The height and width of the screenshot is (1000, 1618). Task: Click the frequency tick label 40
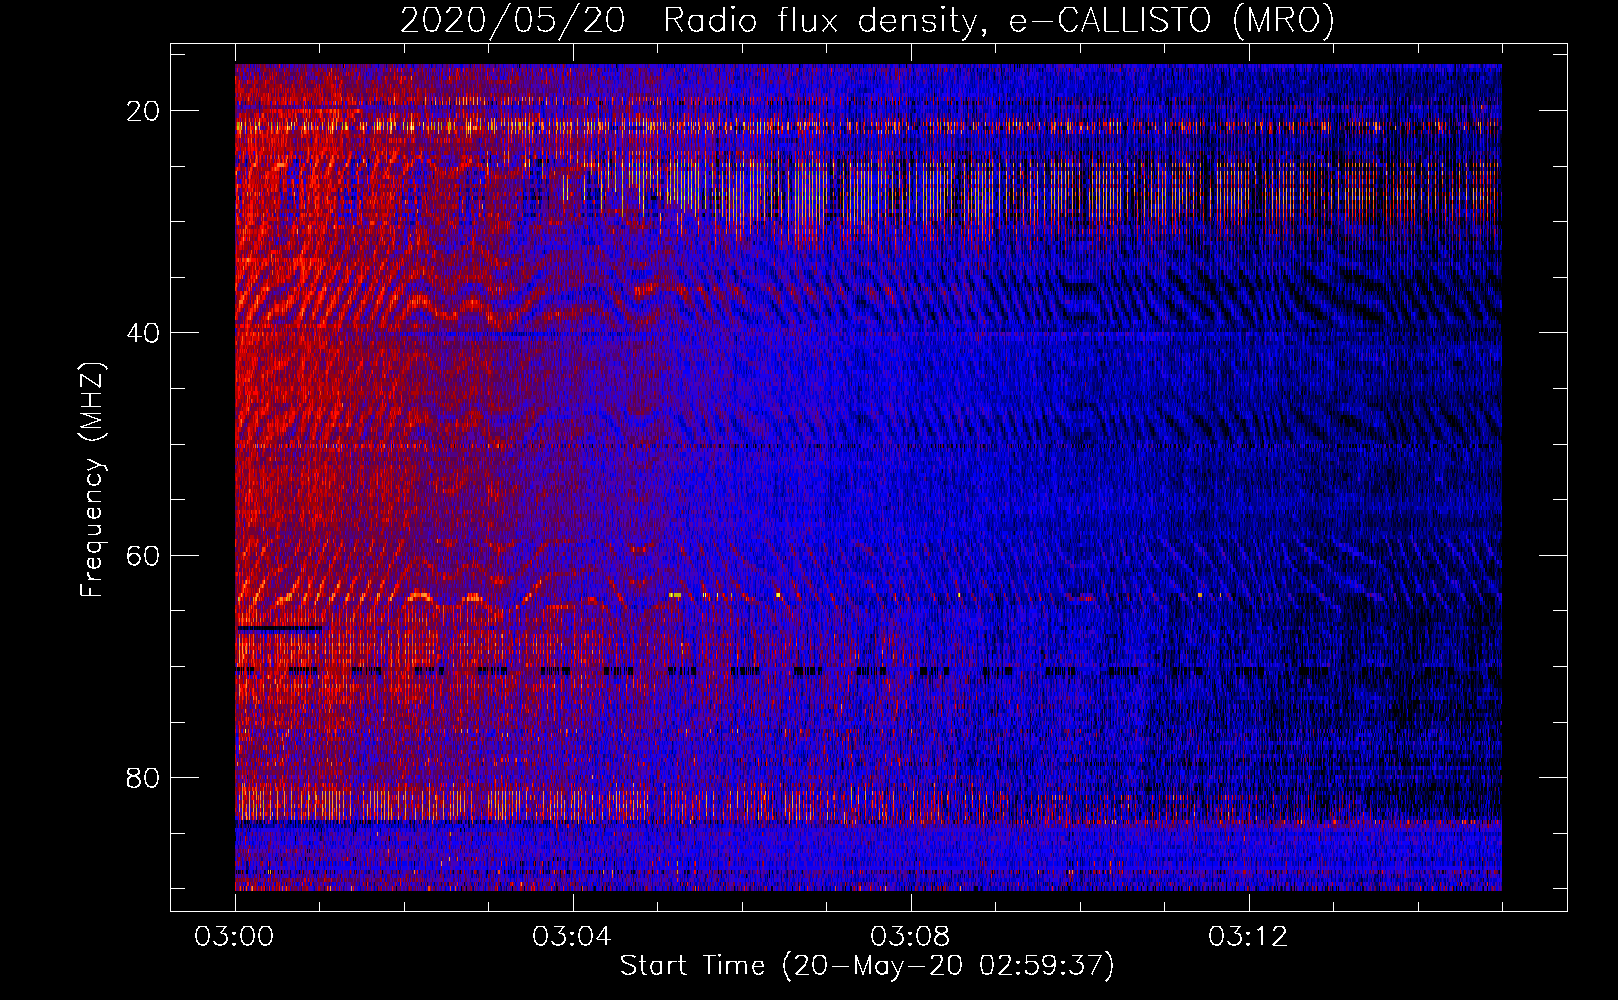[144, 333]
